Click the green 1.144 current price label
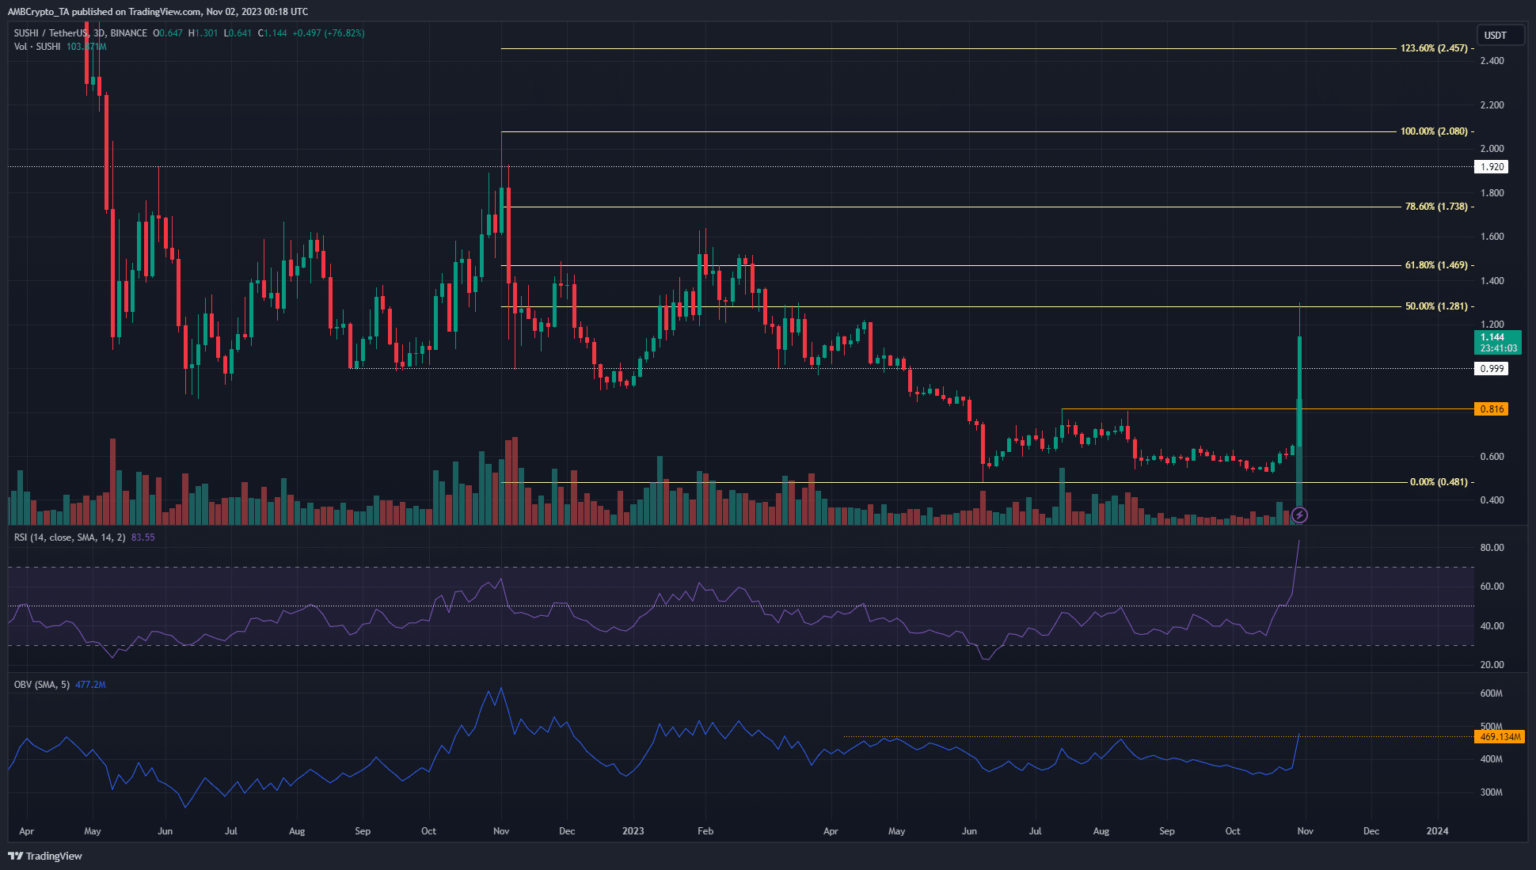Viewport: 1536px width, 870px height. 1498,342
